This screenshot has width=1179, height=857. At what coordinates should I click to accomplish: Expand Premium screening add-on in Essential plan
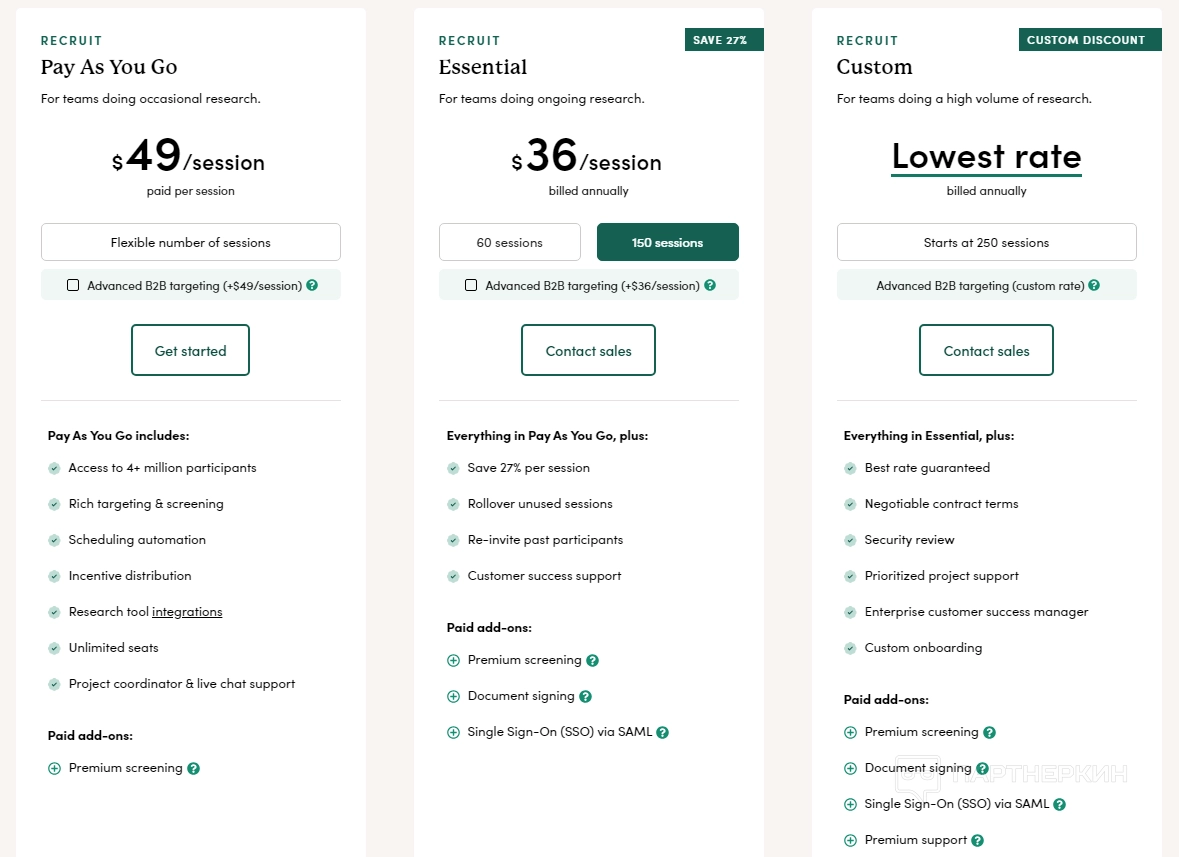click(454, 660)
